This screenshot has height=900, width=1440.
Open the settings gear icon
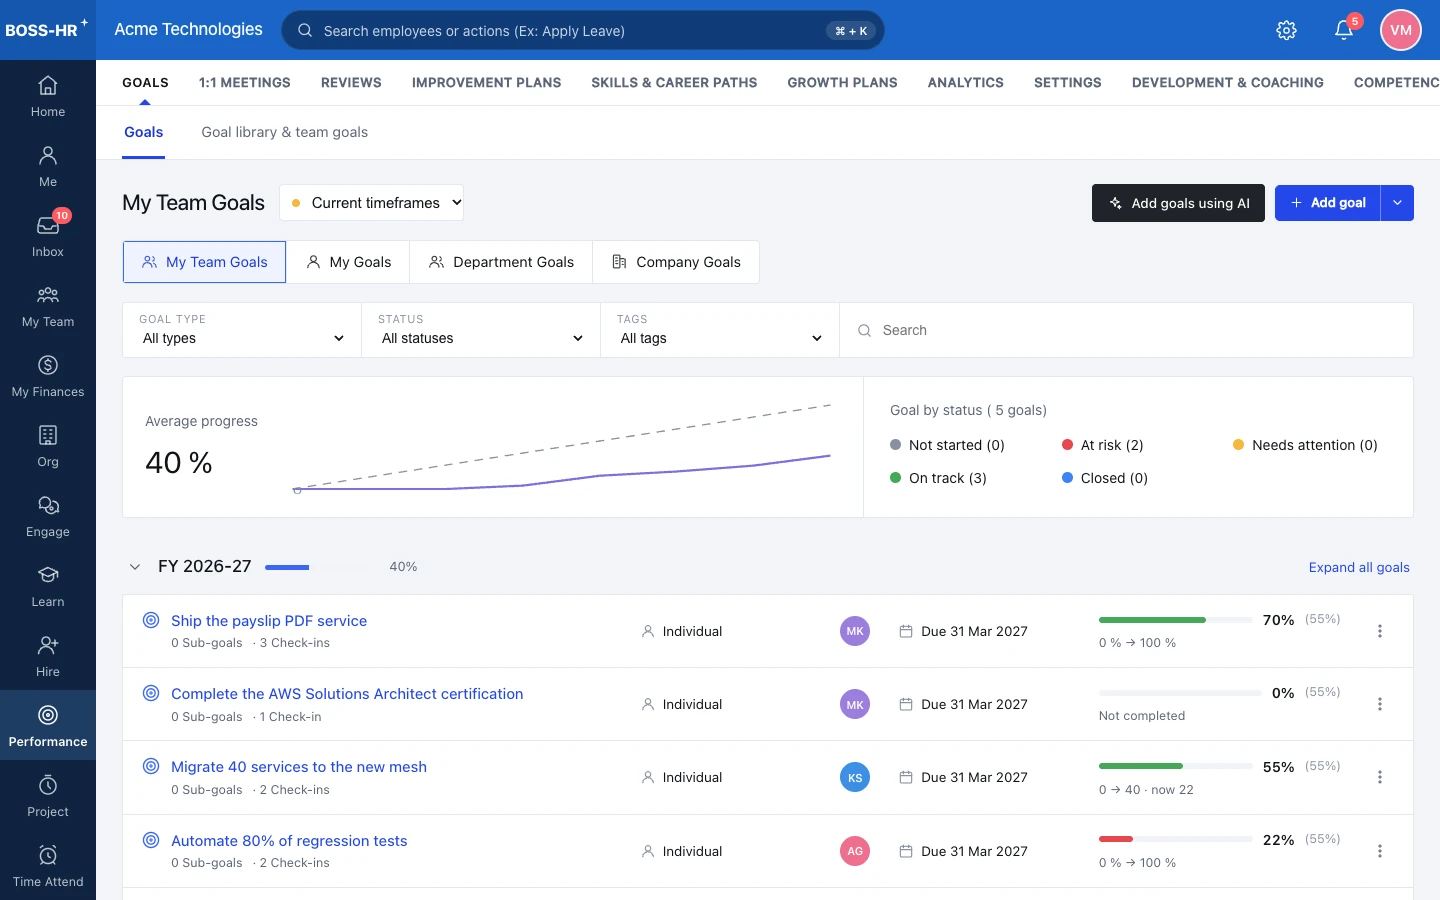(x=1287, y=30)
